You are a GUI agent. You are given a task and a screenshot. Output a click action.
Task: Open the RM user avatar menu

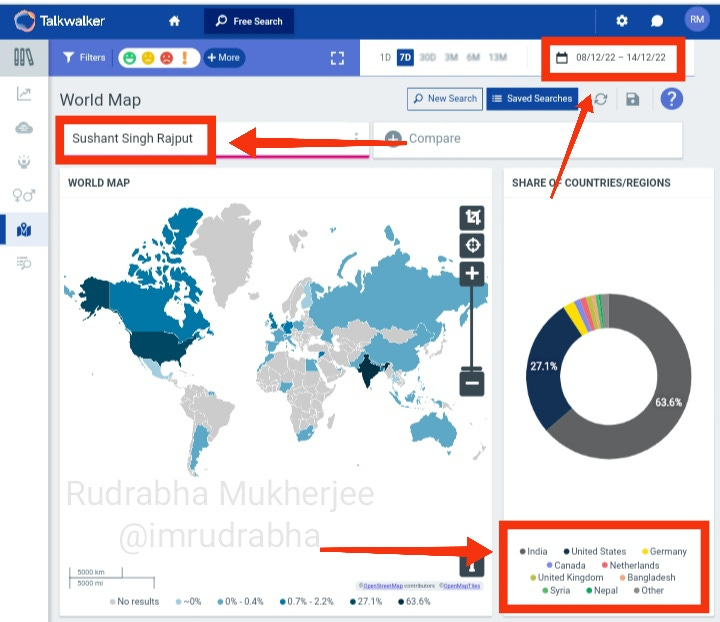click(x=697, y=20)
